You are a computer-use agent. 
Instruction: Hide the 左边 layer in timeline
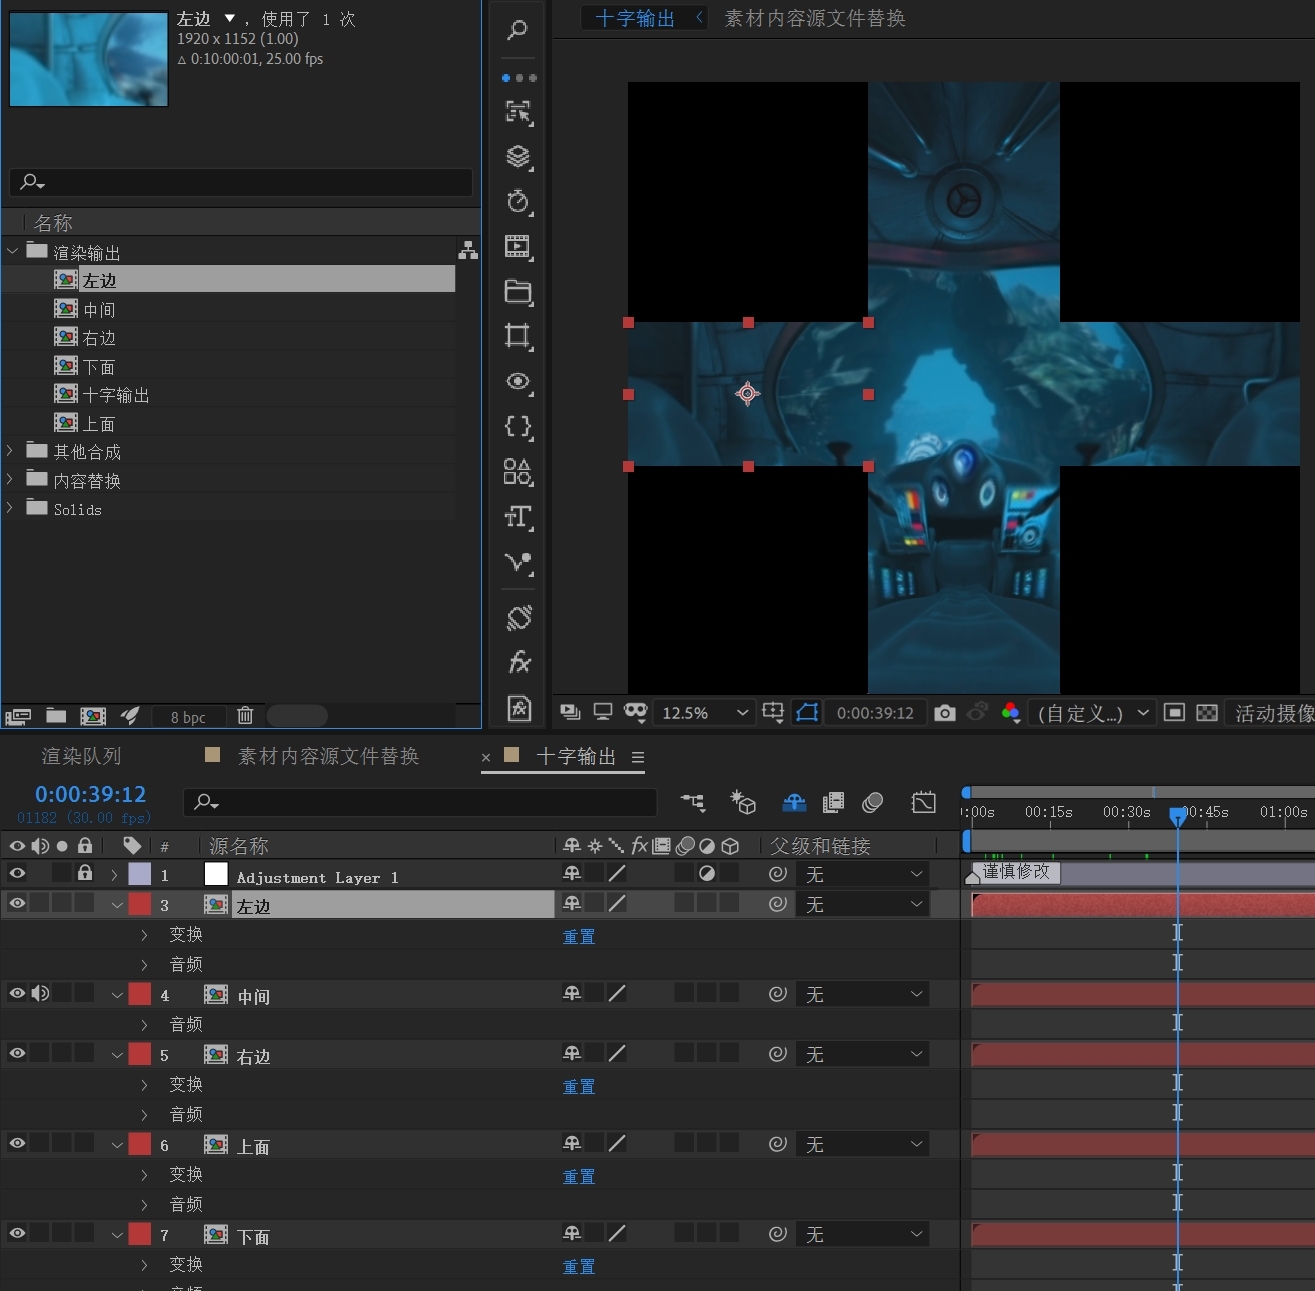(17, 903)
